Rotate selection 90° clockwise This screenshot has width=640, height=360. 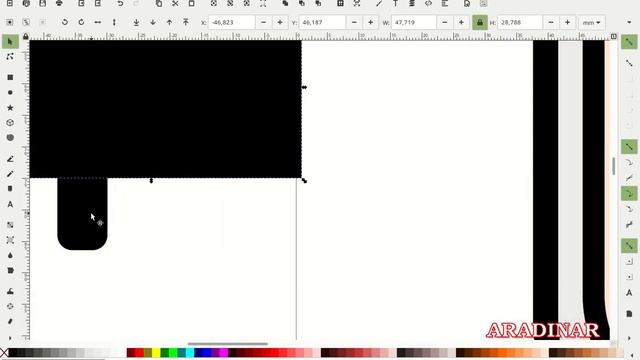tap(81, 22)
